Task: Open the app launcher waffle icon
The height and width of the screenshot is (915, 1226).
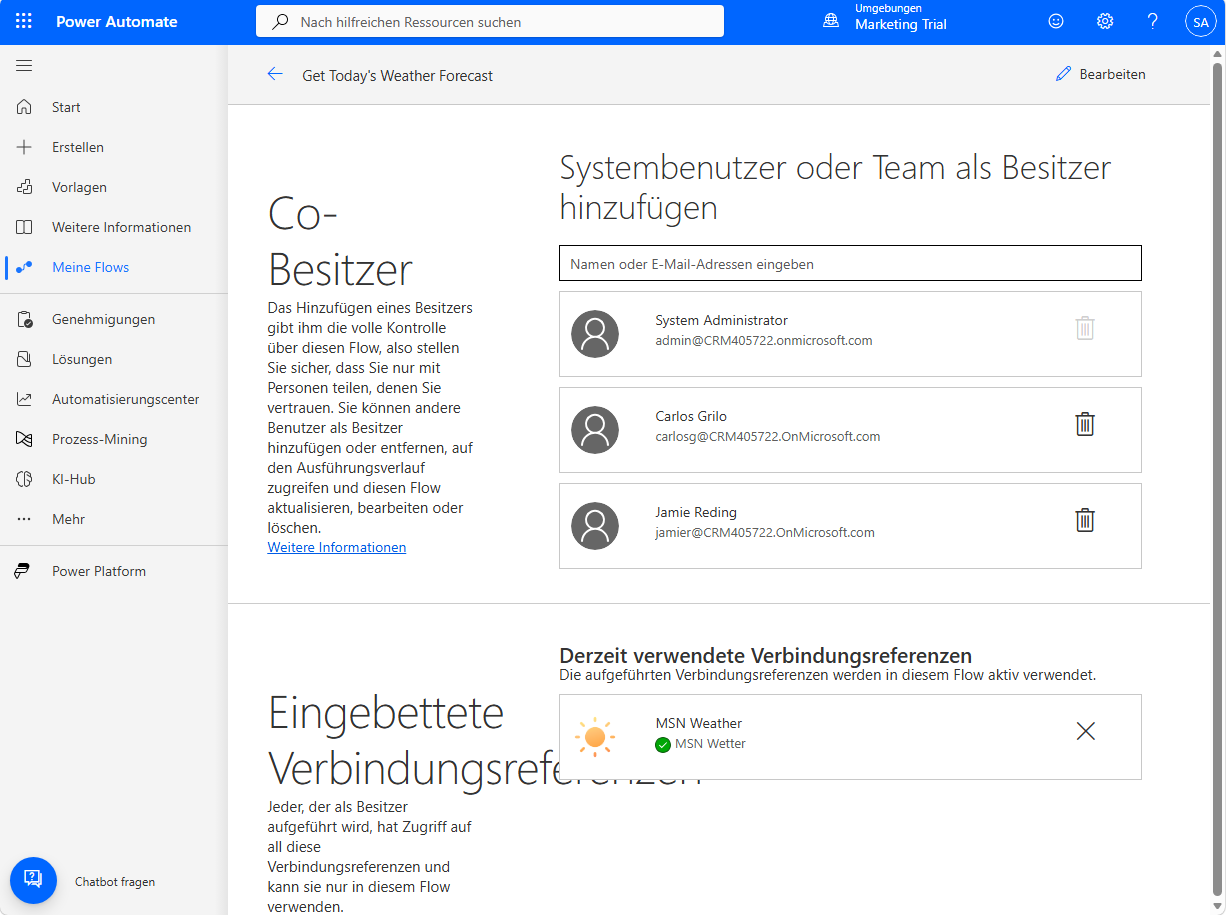Action: pos(24,21)
